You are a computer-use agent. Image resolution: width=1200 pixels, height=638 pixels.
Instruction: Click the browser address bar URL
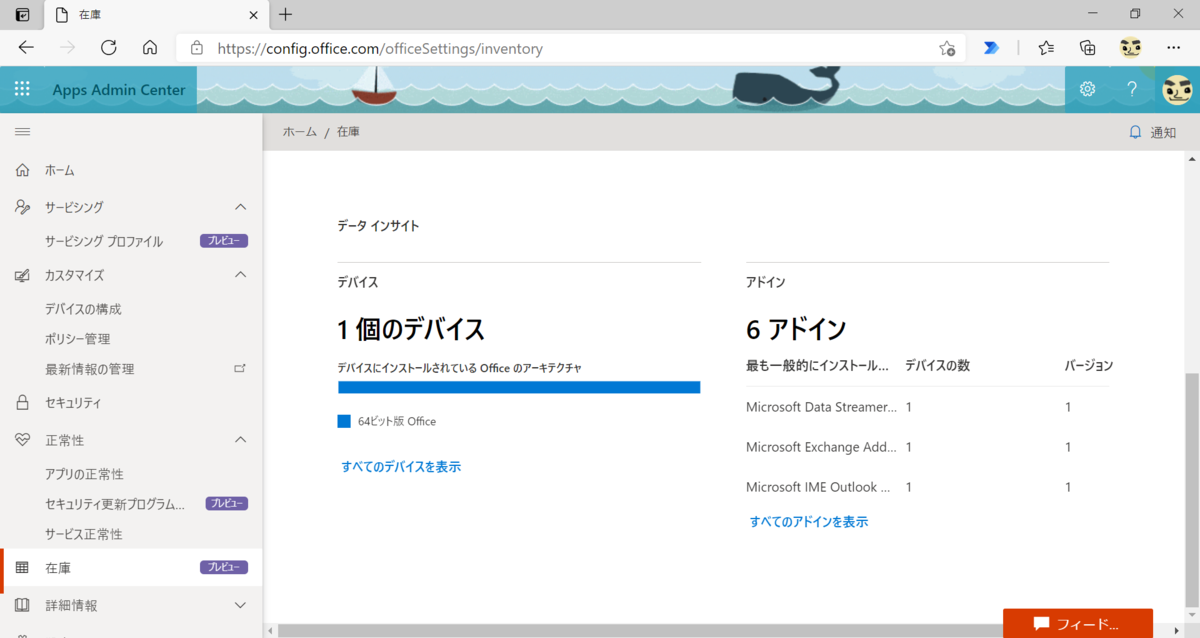381,48
